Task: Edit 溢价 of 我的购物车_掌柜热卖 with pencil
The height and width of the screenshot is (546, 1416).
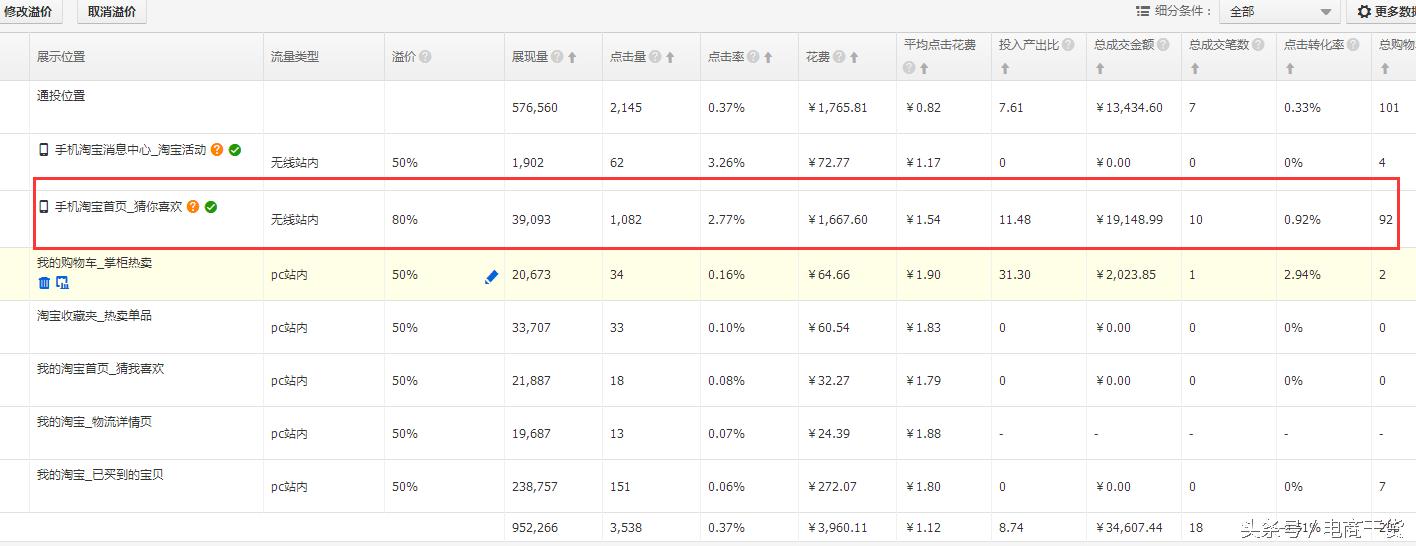Action: 491,277
